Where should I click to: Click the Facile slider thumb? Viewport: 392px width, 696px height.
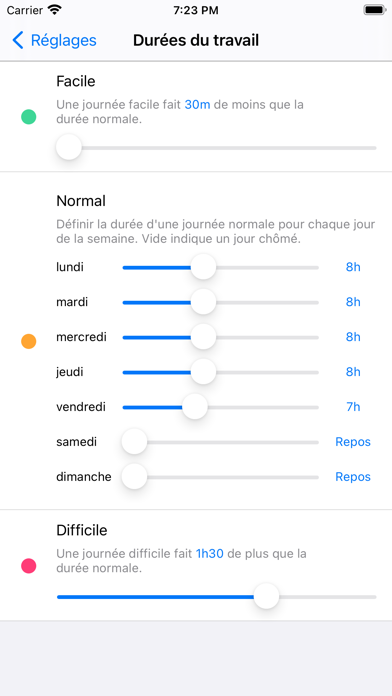point(69,147)
